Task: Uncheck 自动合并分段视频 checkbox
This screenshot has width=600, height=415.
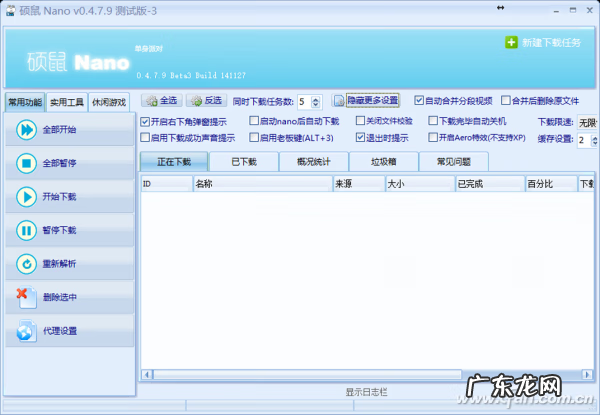Action: 419,101
